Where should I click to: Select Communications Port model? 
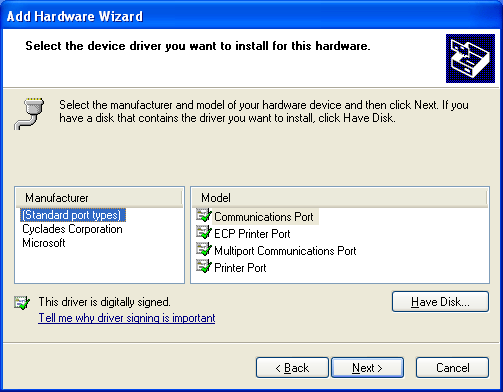point(264,217)
